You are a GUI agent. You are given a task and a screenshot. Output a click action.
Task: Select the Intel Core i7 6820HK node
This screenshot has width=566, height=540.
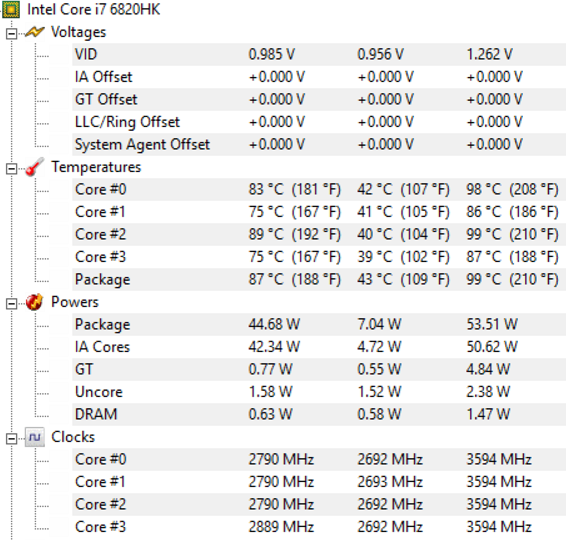[x=93, y=9]
